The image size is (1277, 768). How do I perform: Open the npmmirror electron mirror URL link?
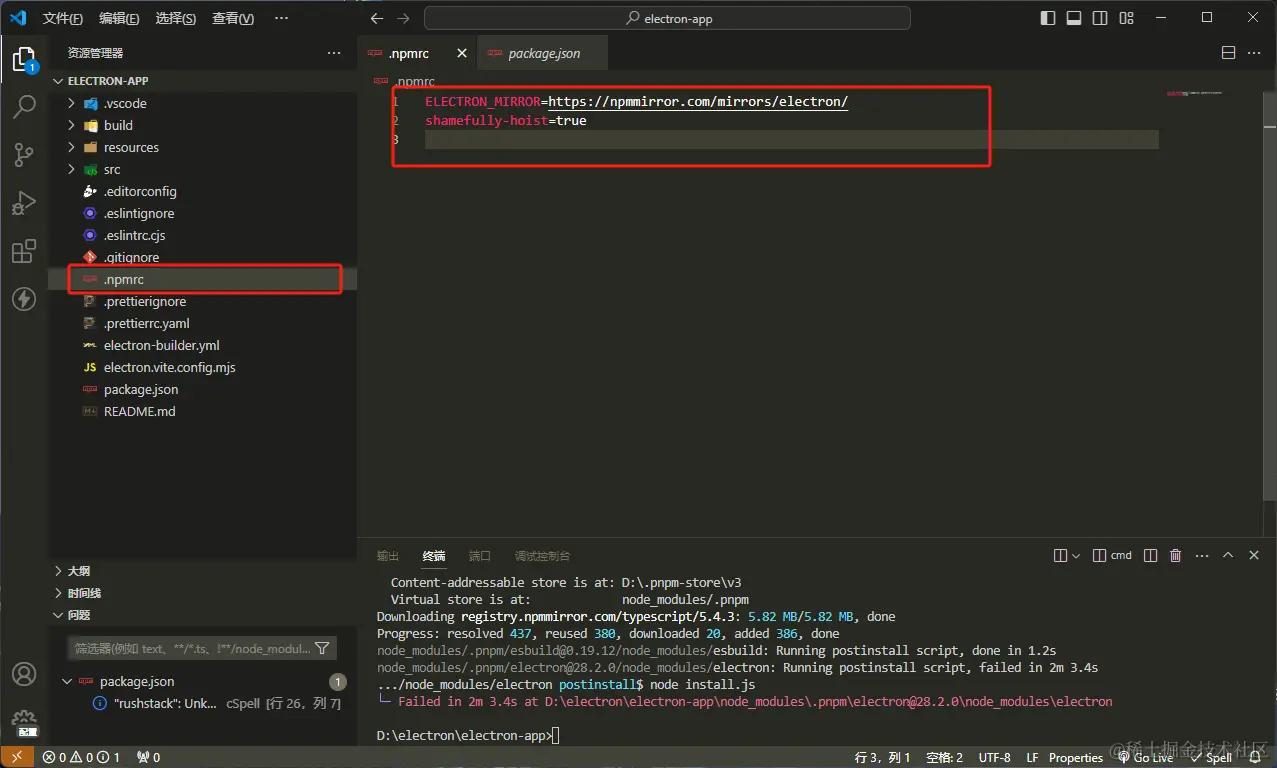pos(698,102)
